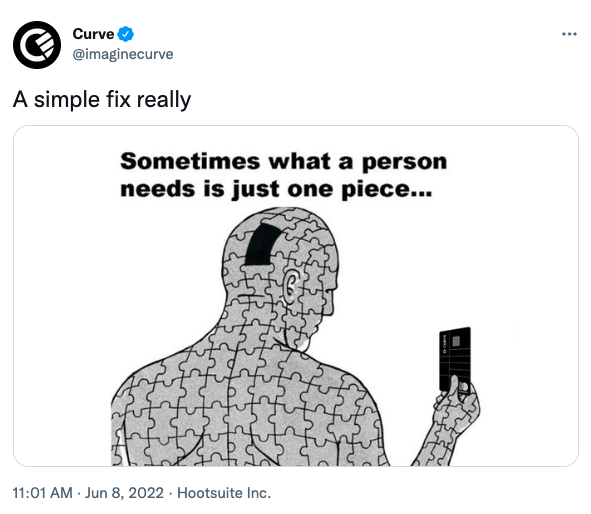Click the black Curve card in the meme
The height and width of the screenshot is (514, 591).
click(455, 359)
